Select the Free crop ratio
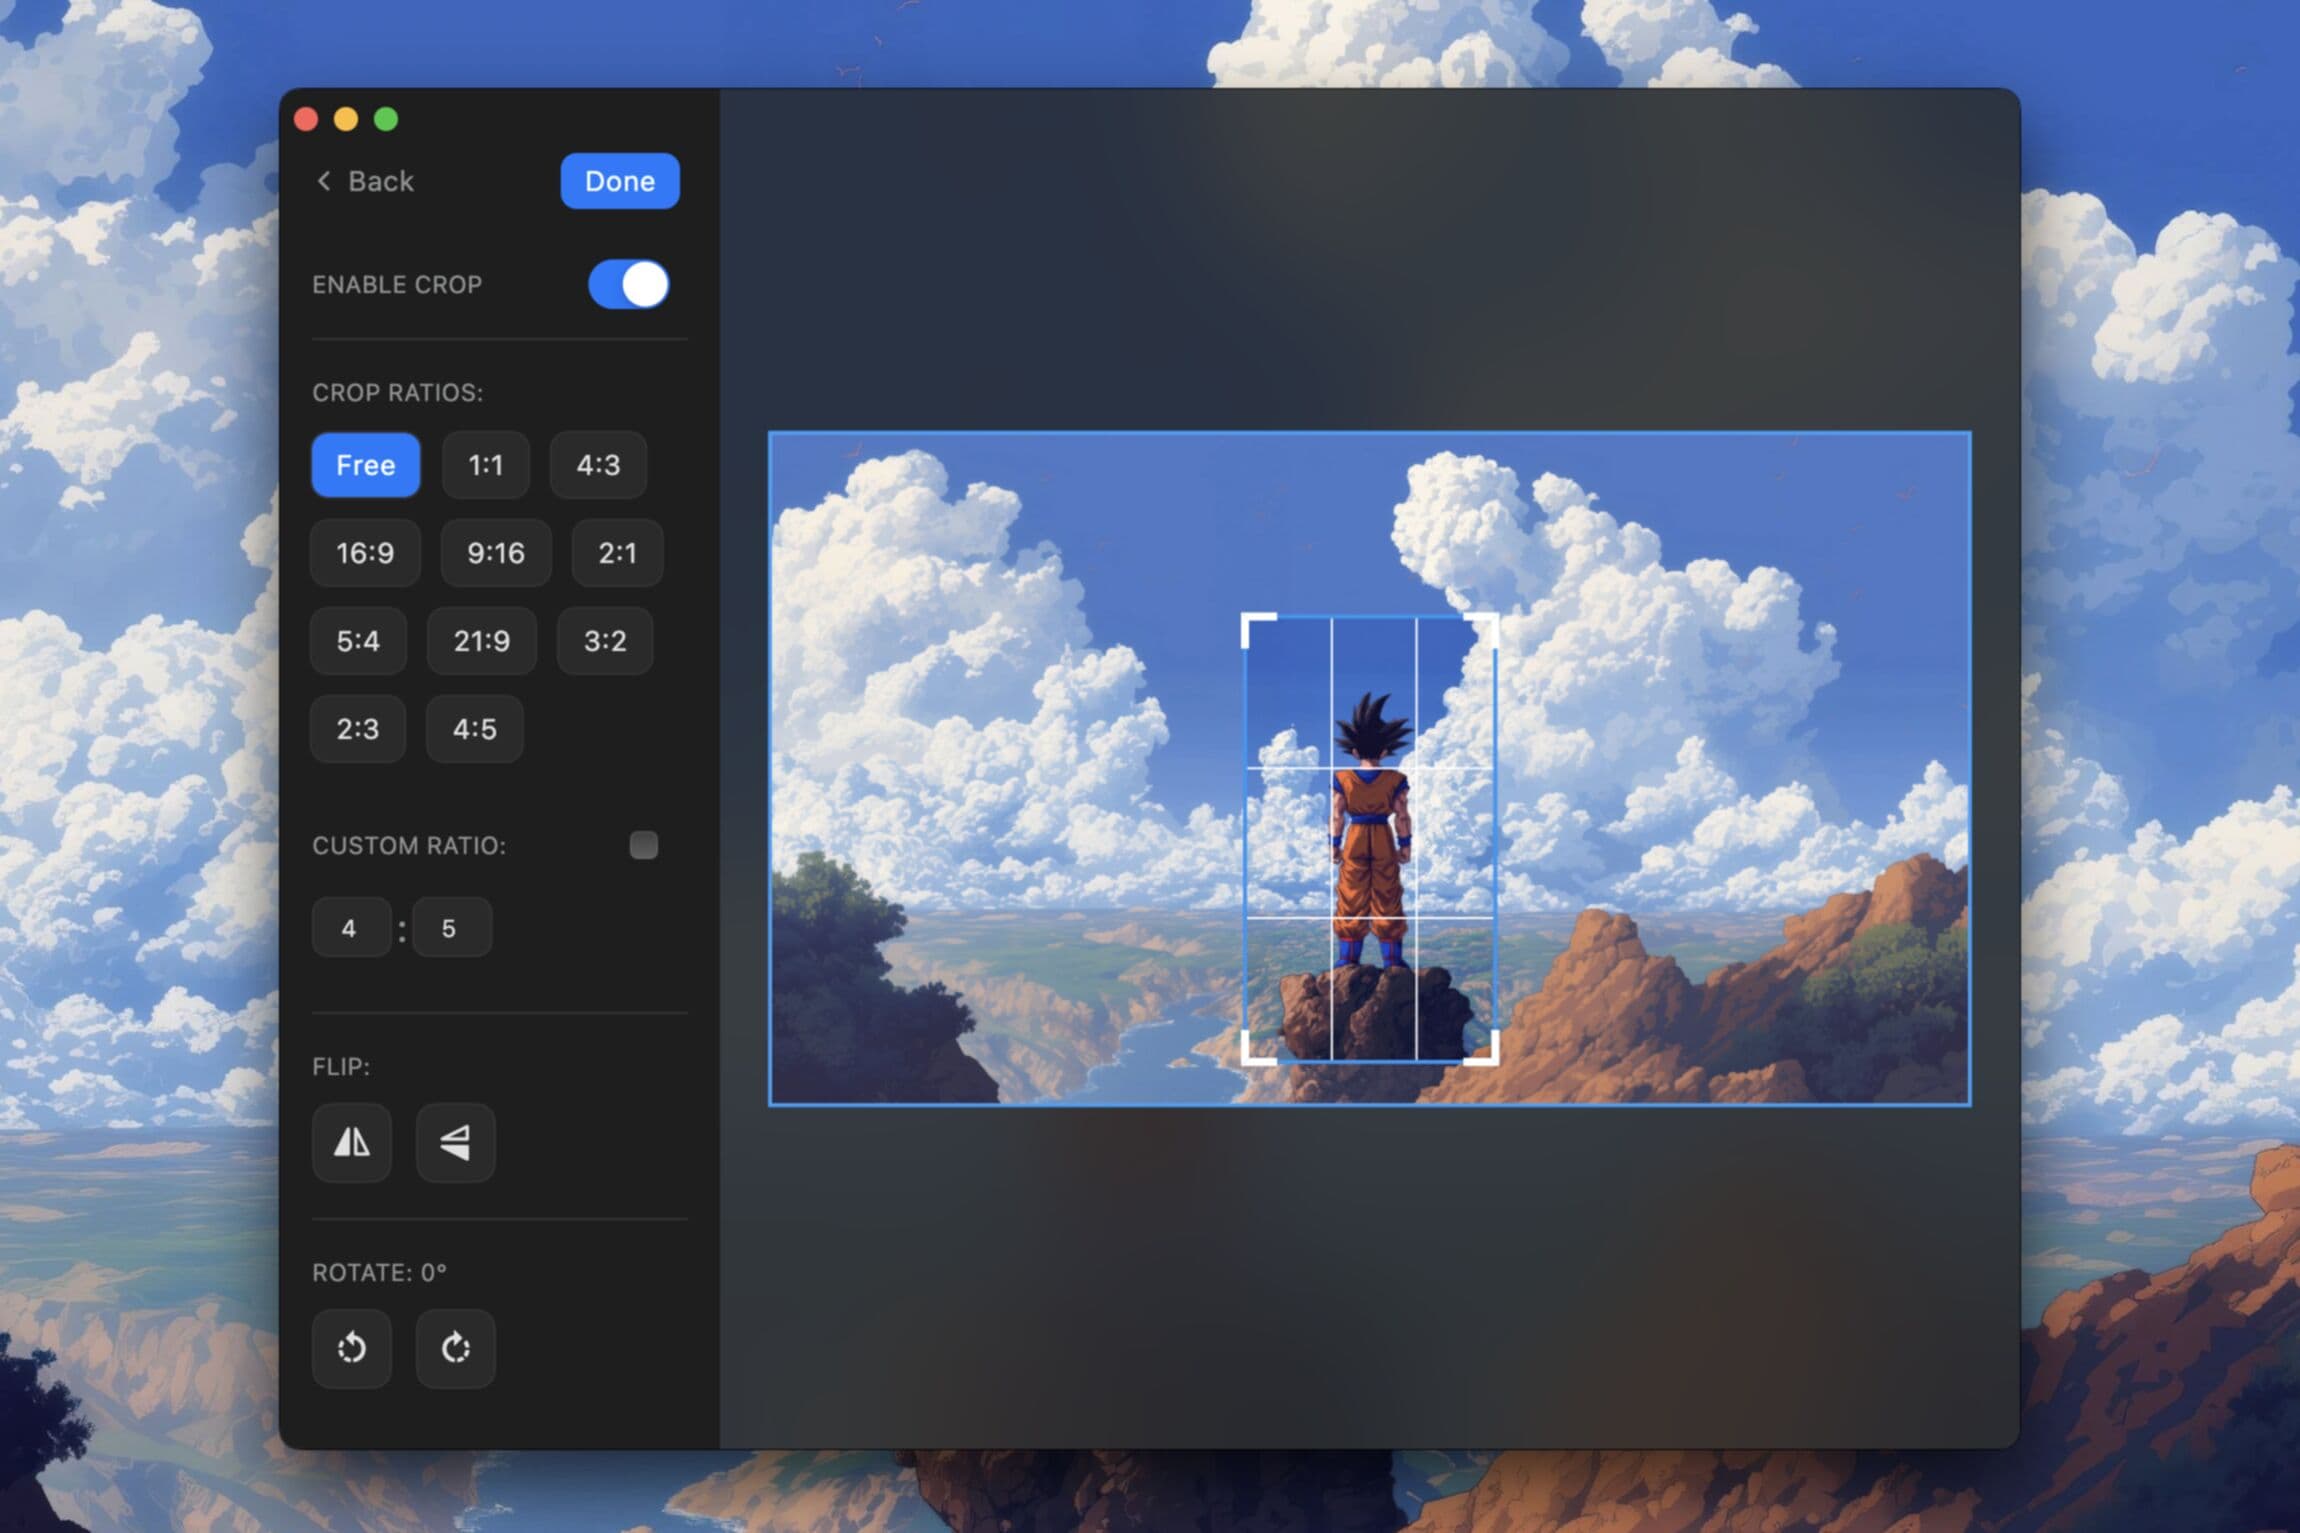This screenshot has width=2300, height=1533. 365,465
